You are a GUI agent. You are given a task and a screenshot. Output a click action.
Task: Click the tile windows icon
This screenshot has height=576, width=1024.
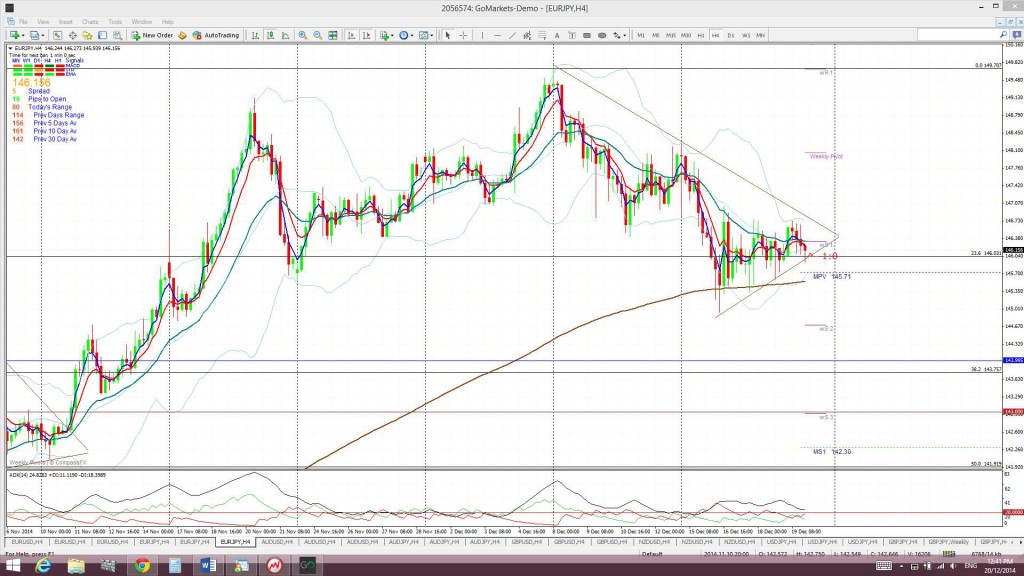(332, 35)
